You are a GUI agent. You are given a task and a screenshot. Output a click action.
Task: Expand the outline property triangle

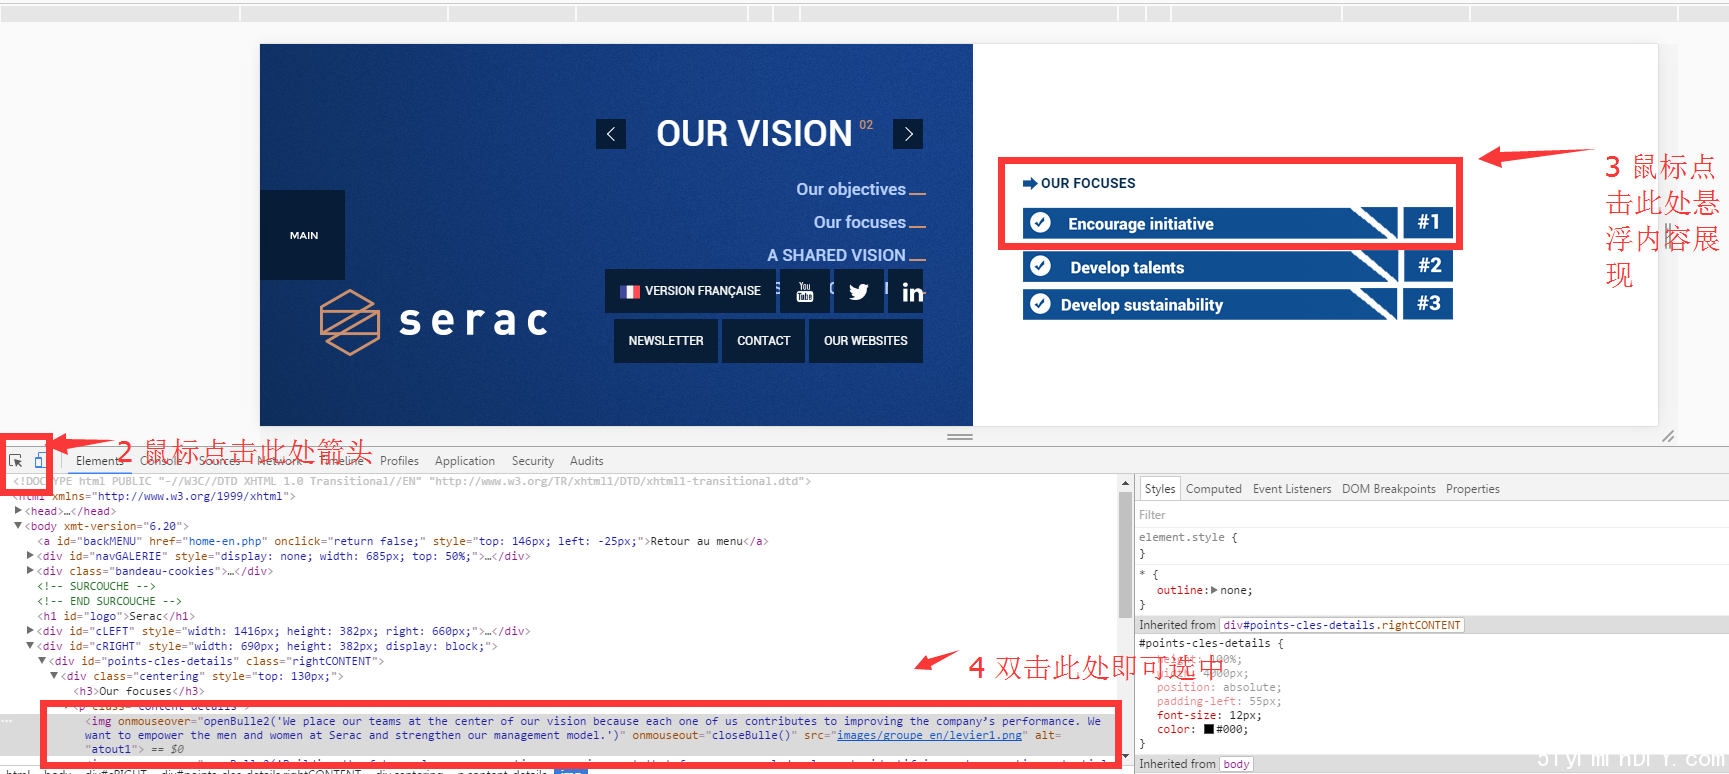click(1214, 590)
